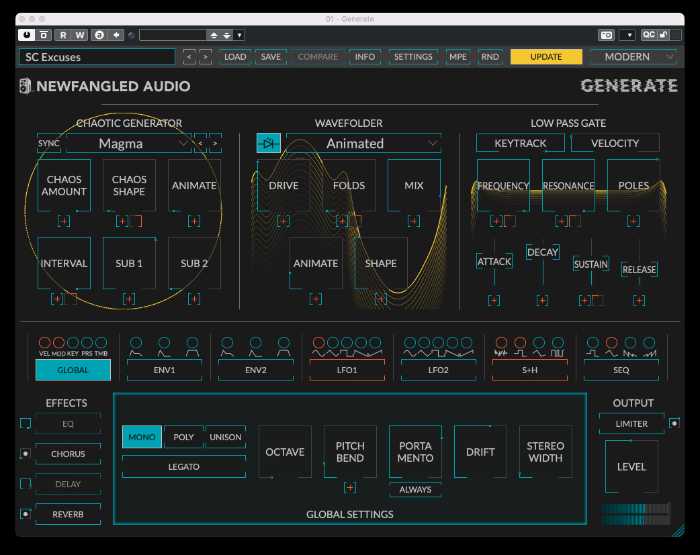Toggle the SYNC button

49,143
